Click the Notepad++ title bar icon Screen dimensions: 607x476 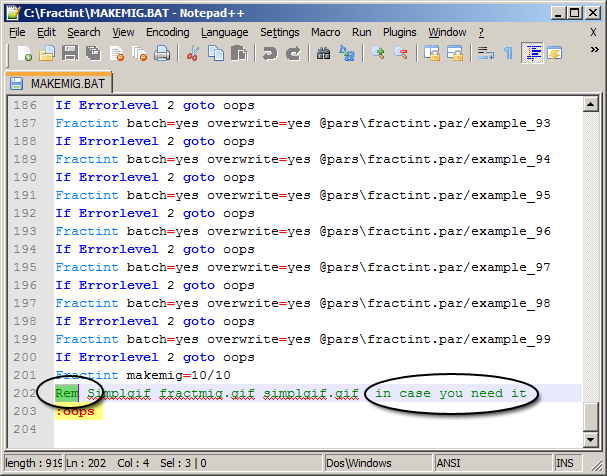13,13
